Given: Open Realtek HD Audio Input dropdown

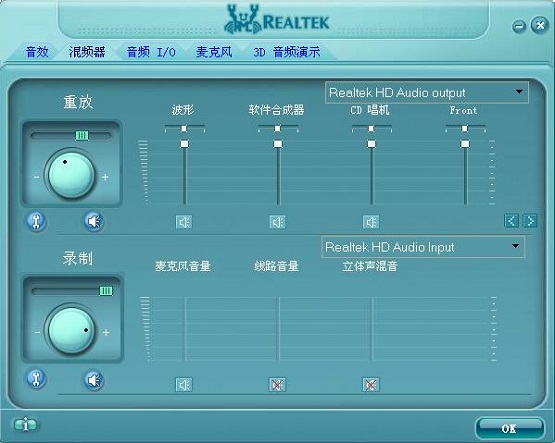Looking at the screenshot, I should [423, 247].
